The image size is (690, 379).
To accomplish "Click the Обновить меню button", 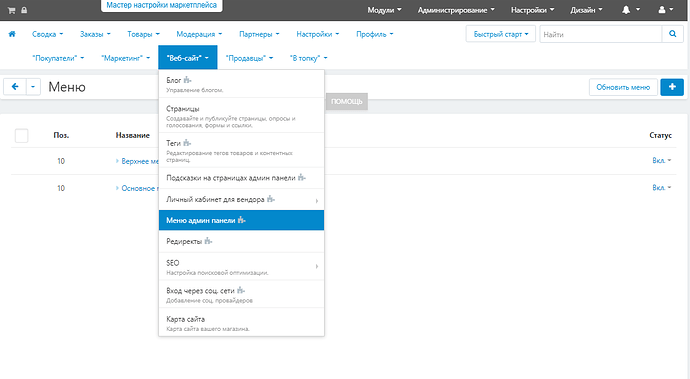I will 623,87.
